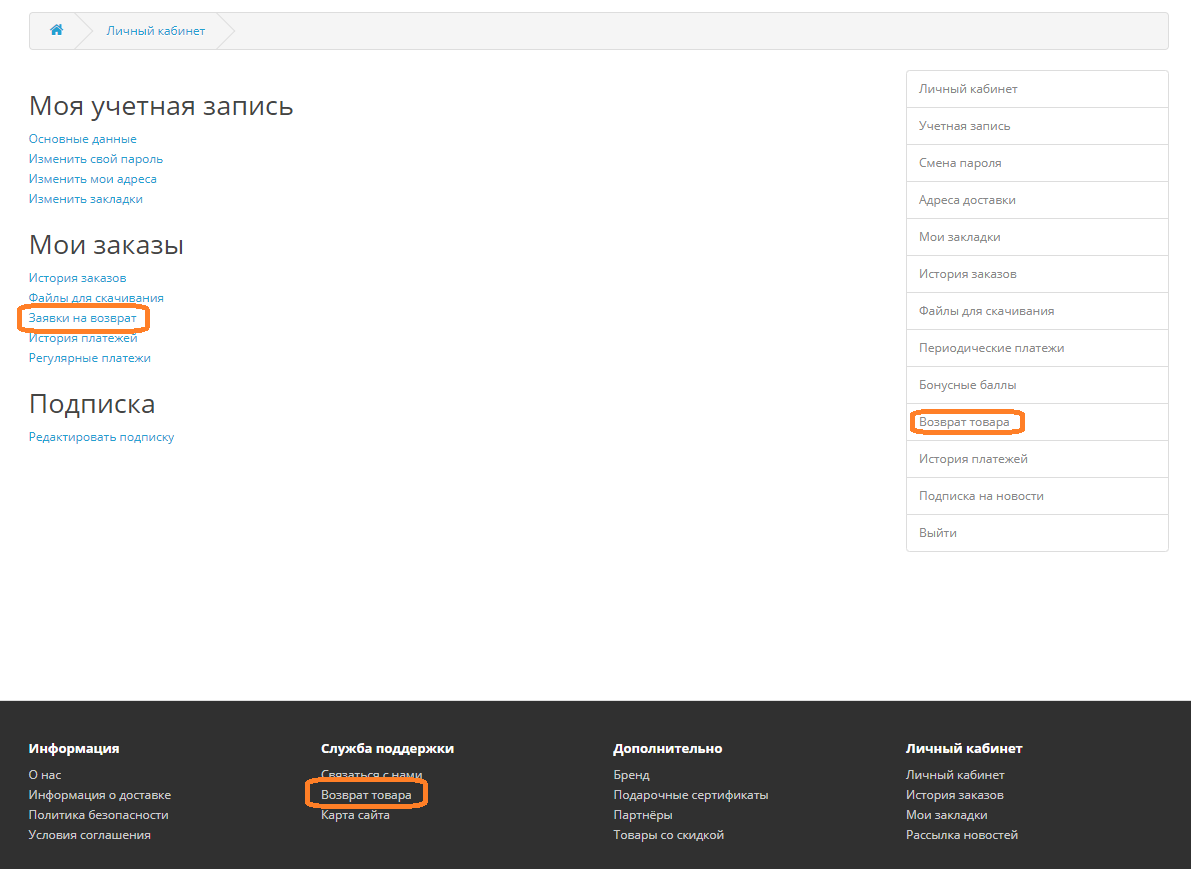Click footer link Возврат товара
The height and width of the screenshot is (869, 1191).
(x=365, y=795)
